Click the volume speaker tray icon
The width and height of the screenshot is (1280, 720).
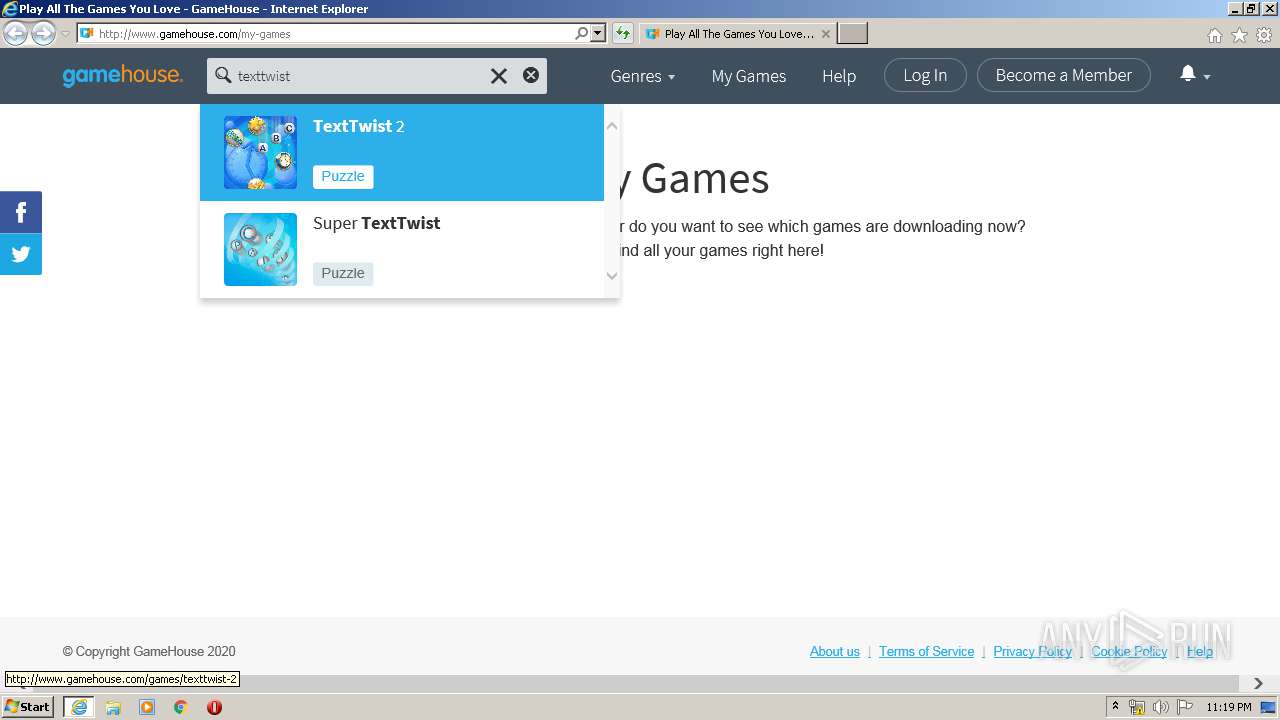[1161, 707]
